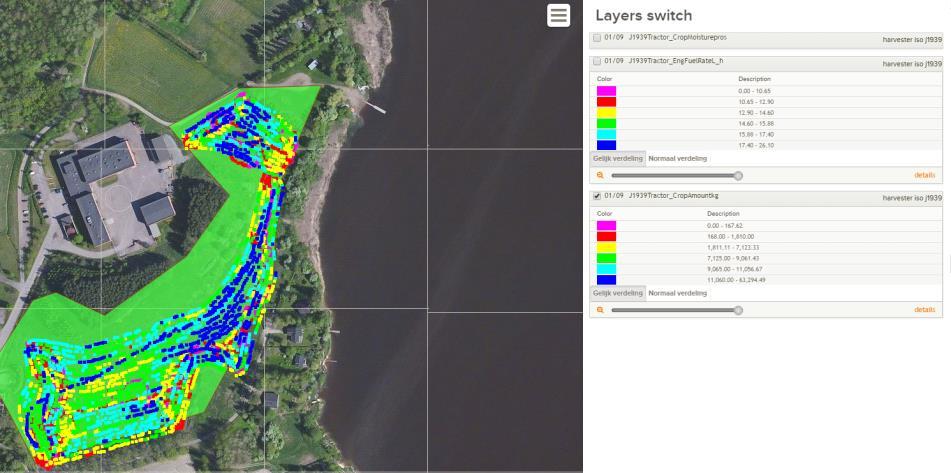Click magenta swatch for 0.00 - 167.62
The height and width of the screenshot is (473, 951).
(x=607, y=226)
